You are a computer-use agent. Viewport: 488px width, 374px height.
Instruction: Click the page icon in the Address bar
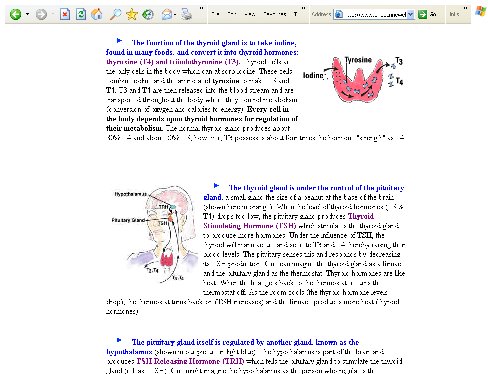pyautogui.click(x=339, y=14)
